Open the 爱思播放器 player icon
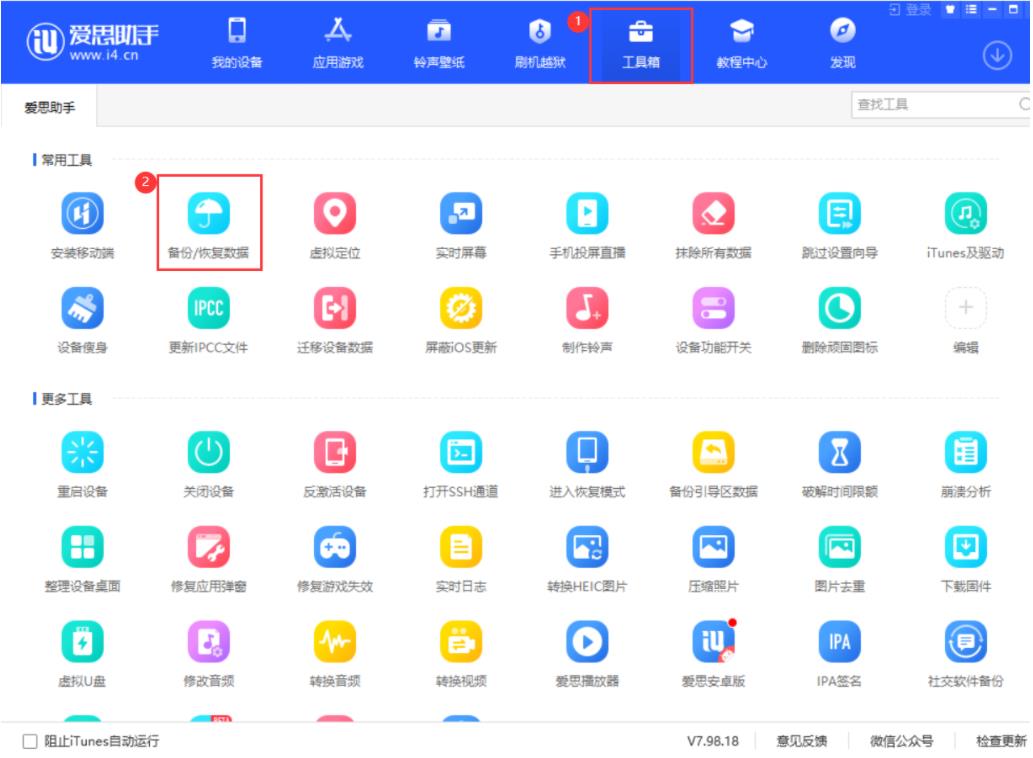Screen dimensions: 1033x758 click(587, 642)
